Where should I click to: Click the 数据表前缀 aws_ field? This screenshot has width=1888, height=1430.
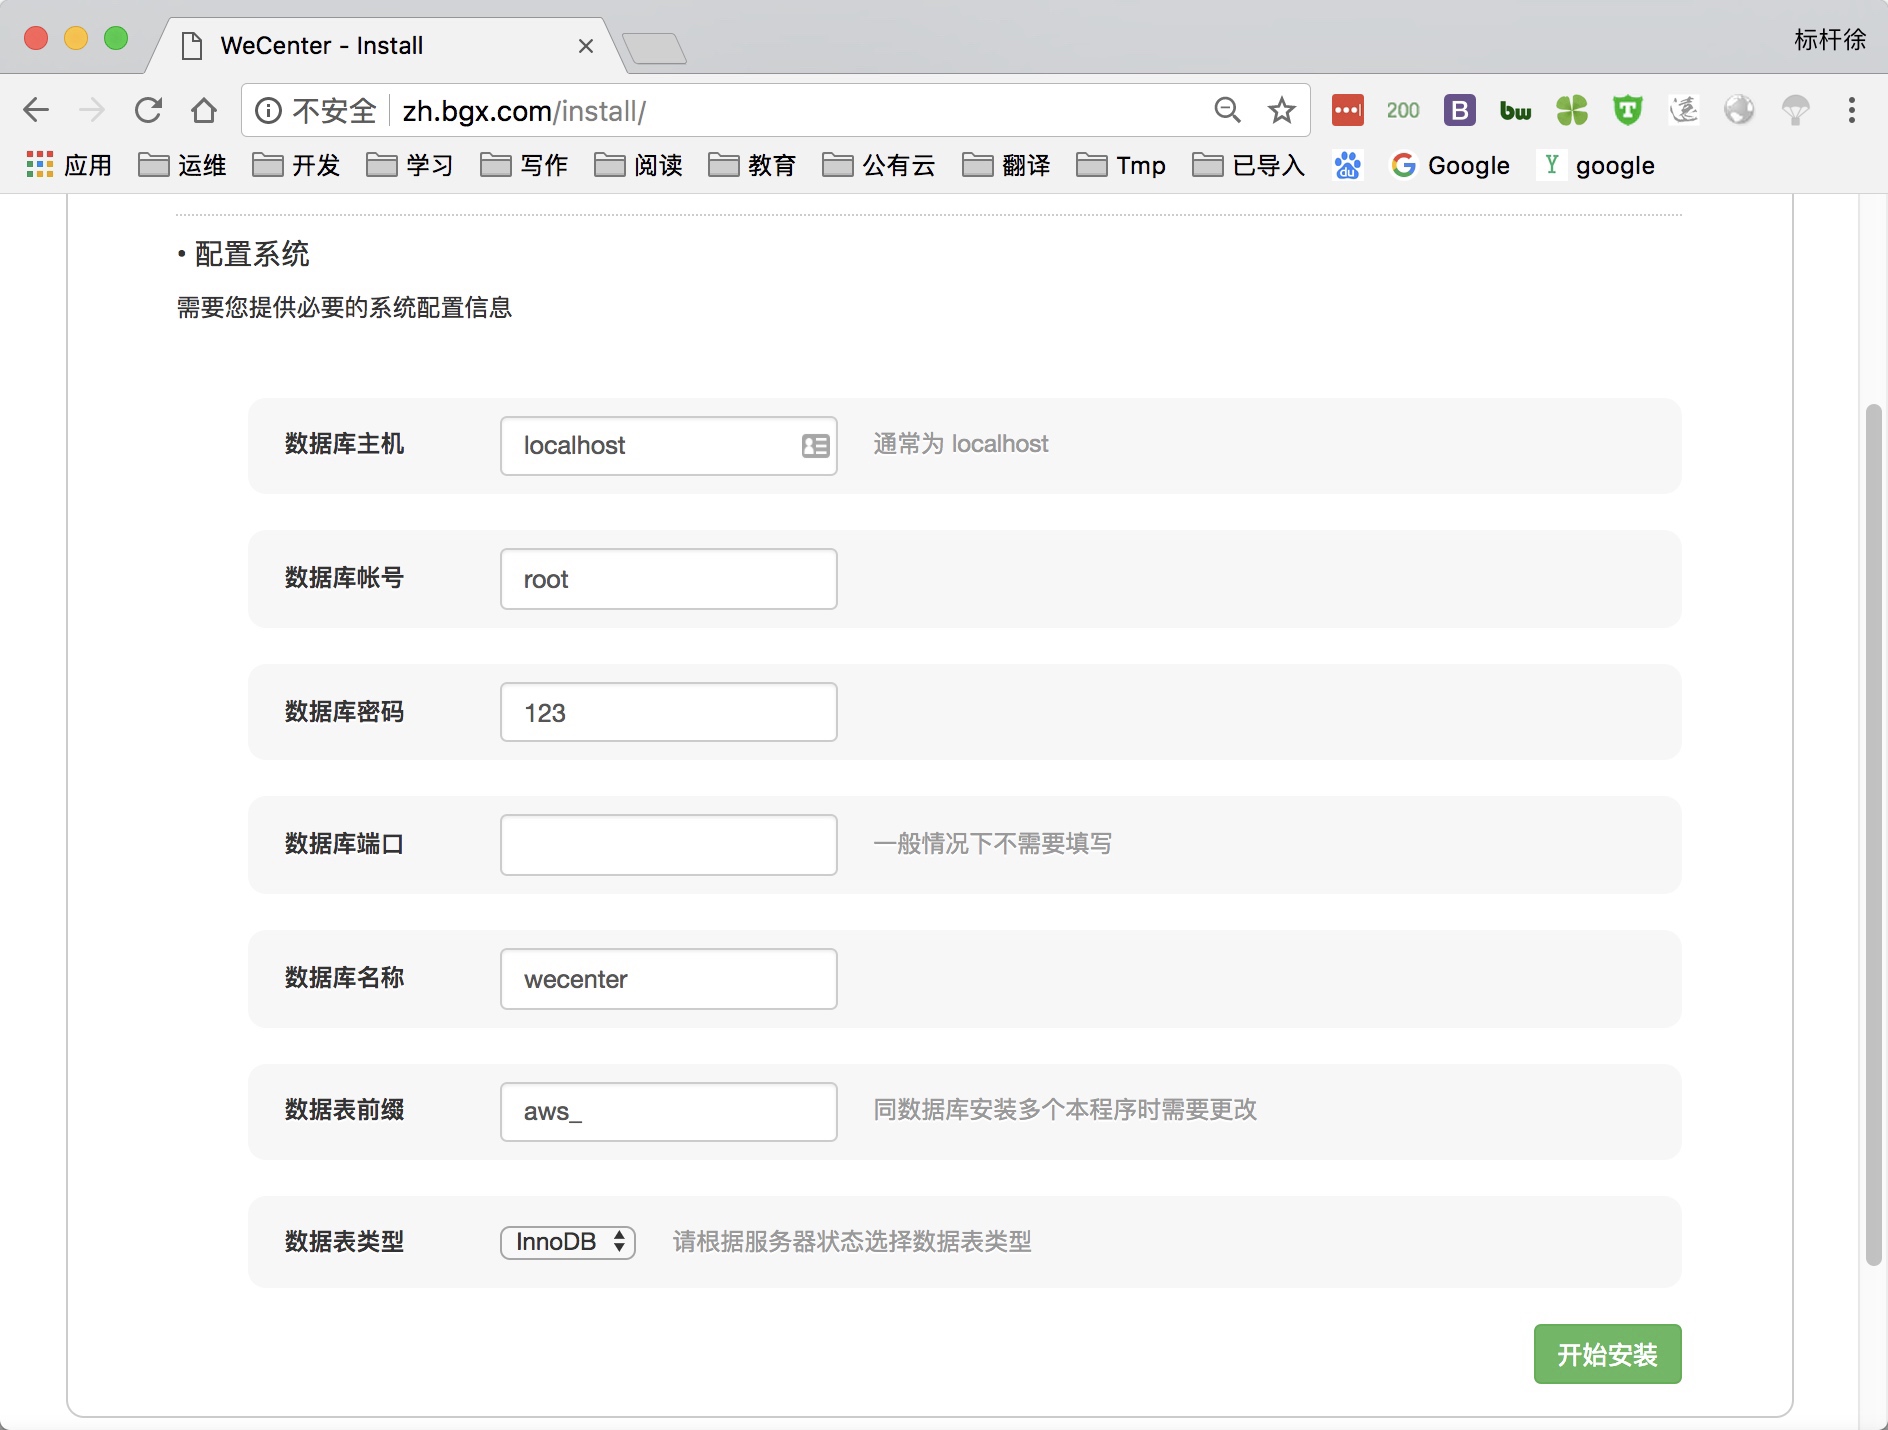(x=668, y=1112)
